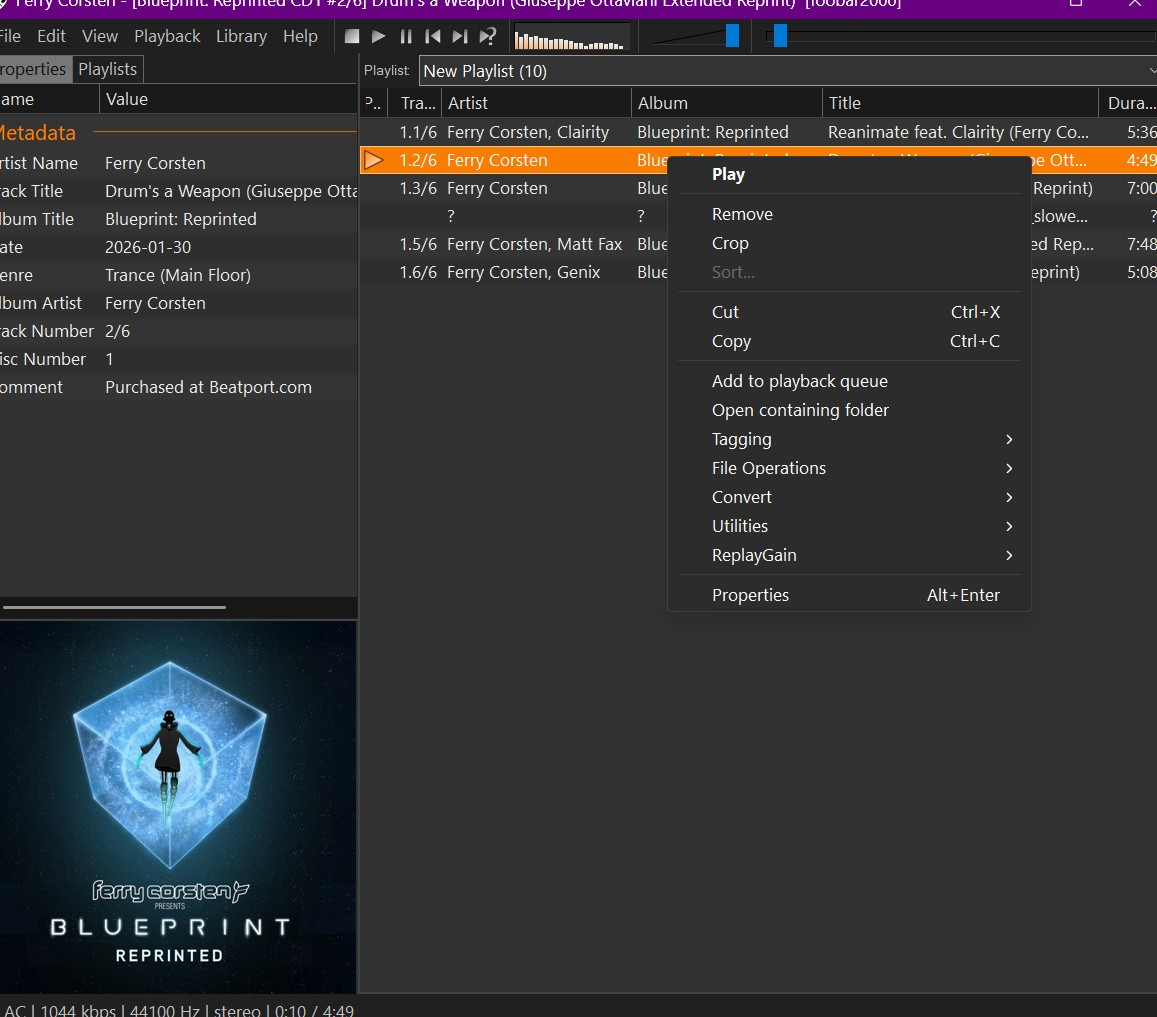1157x1017 pixels.
Task: Jump to the previous track
Action: pyautogui.click(x=433, y=36)
